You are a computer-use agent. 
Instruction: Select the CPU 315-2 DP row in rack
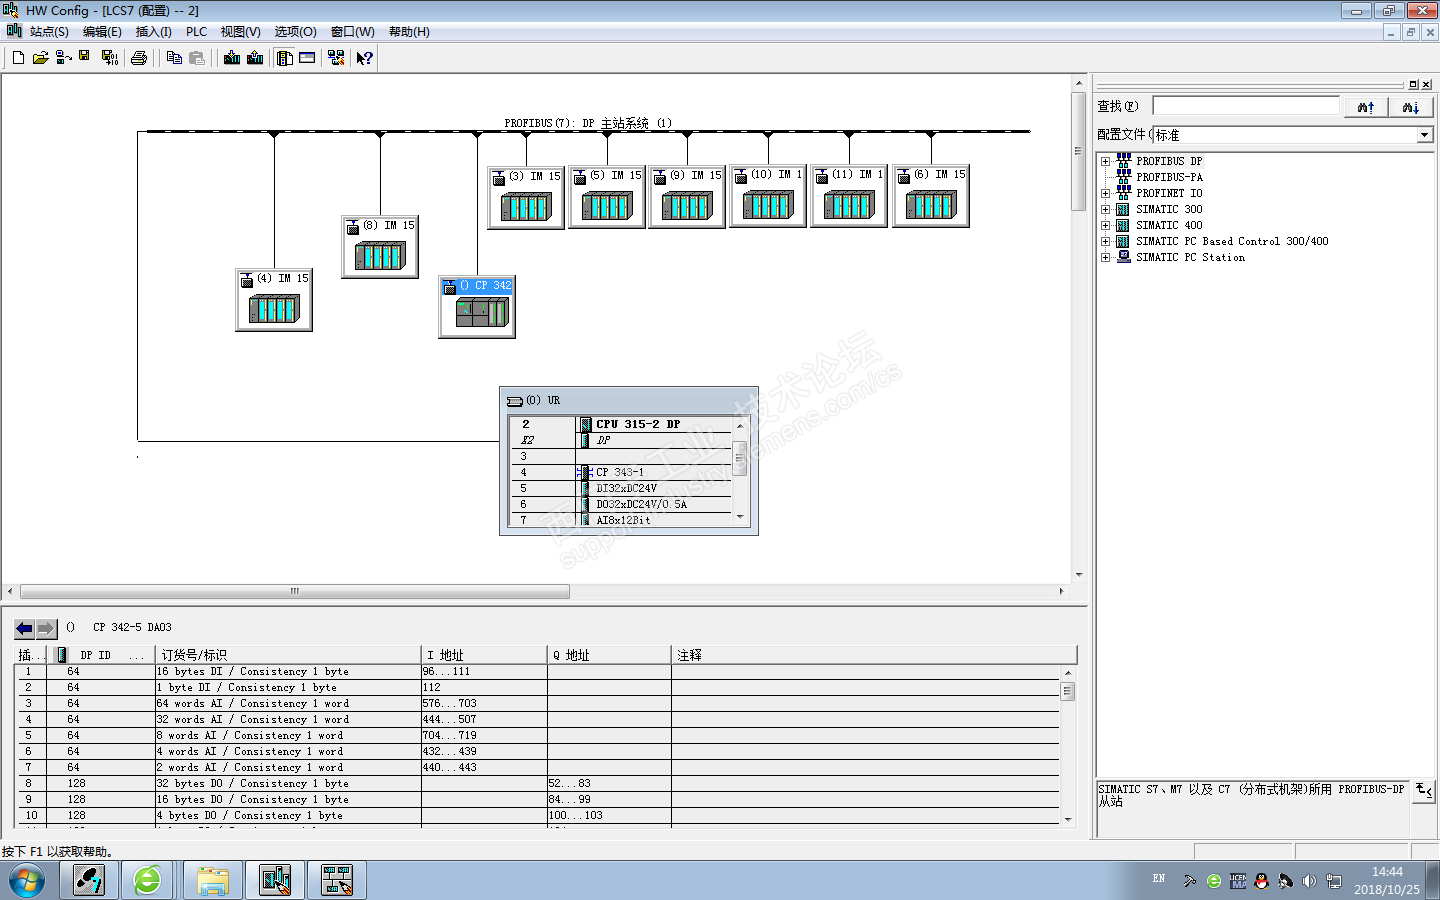[x=622, y=424]
